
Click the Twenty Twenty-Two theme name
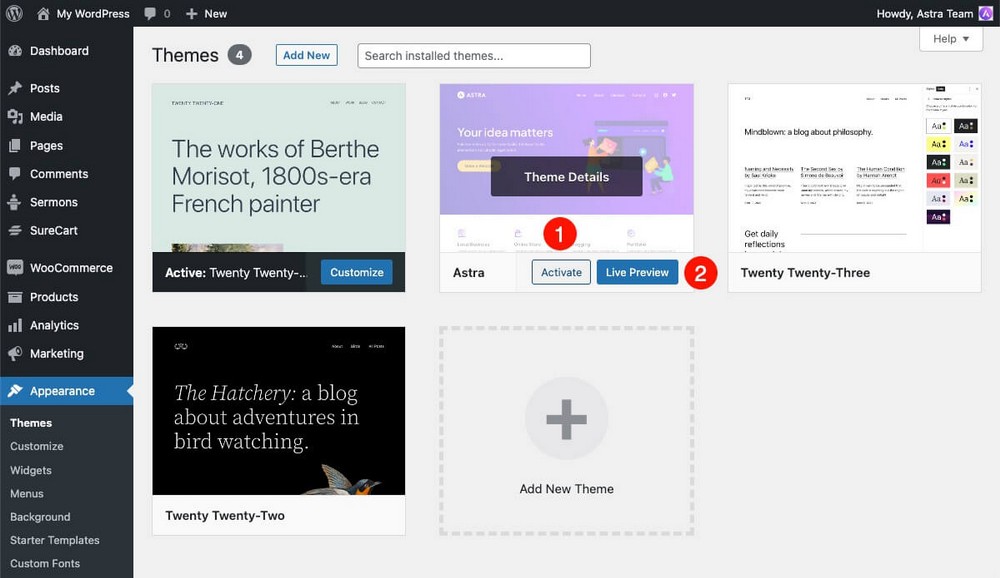[224, 515]
